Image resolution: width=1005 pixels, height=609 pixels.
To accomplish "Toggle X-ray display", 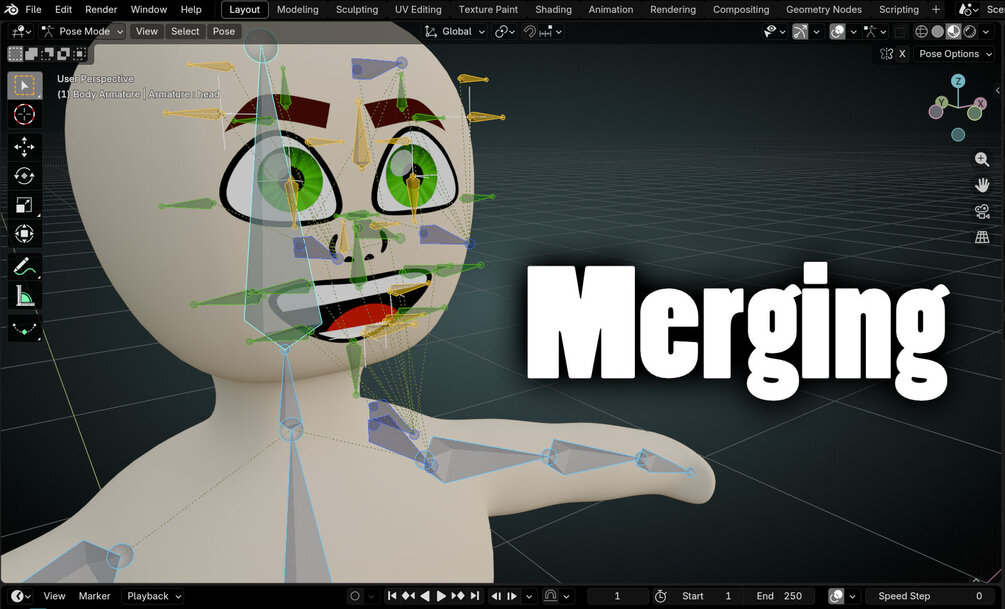I will [900, 31].
